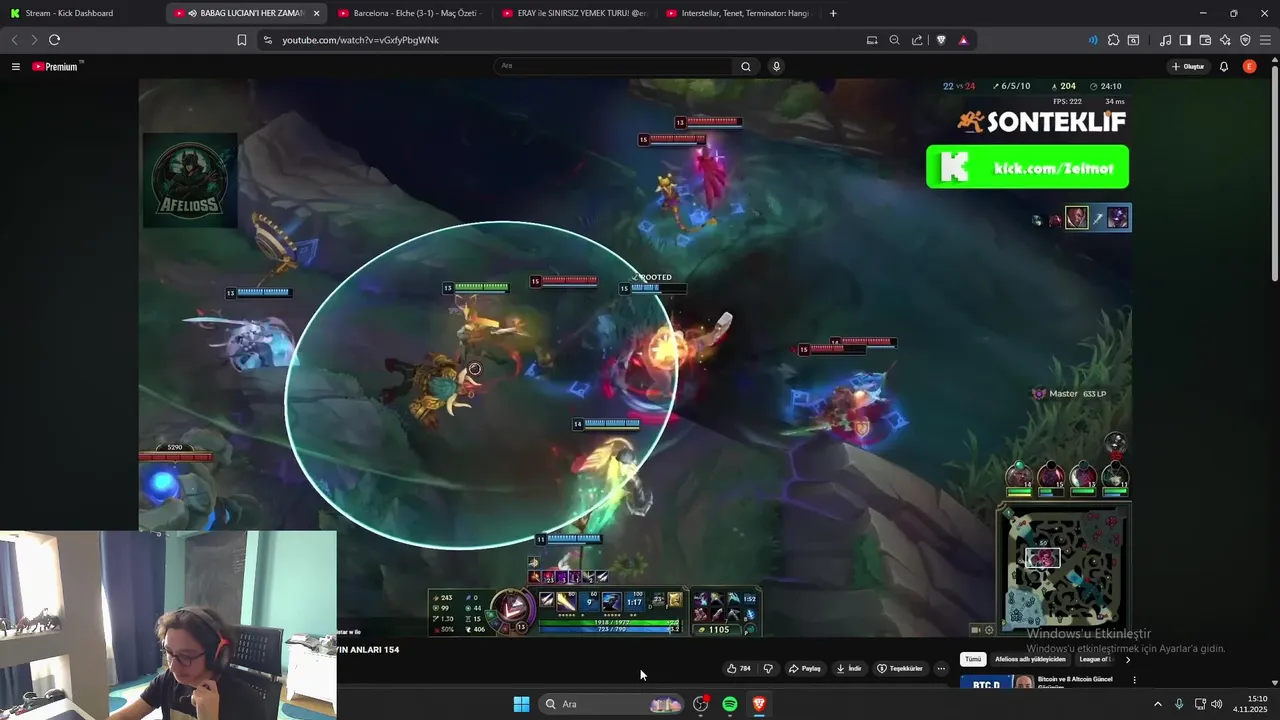Click kick.com/Zeimot green banner in video
This screenshot has width=1280, height=720.
[1027, 167]
